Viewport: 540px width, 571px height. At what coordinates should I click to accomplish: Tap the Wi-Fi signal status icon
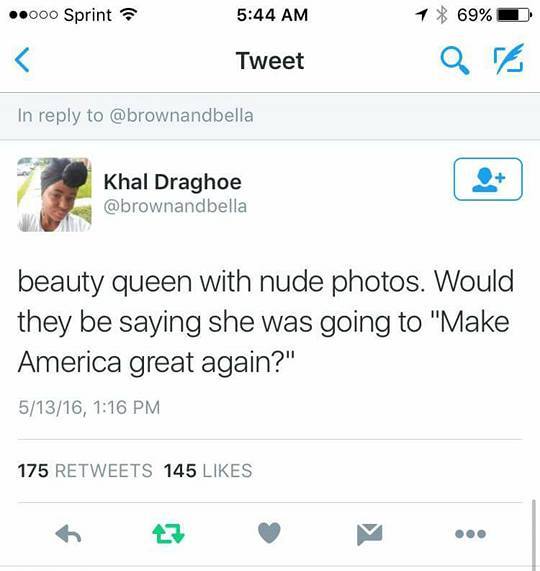(x=129, y=15)
